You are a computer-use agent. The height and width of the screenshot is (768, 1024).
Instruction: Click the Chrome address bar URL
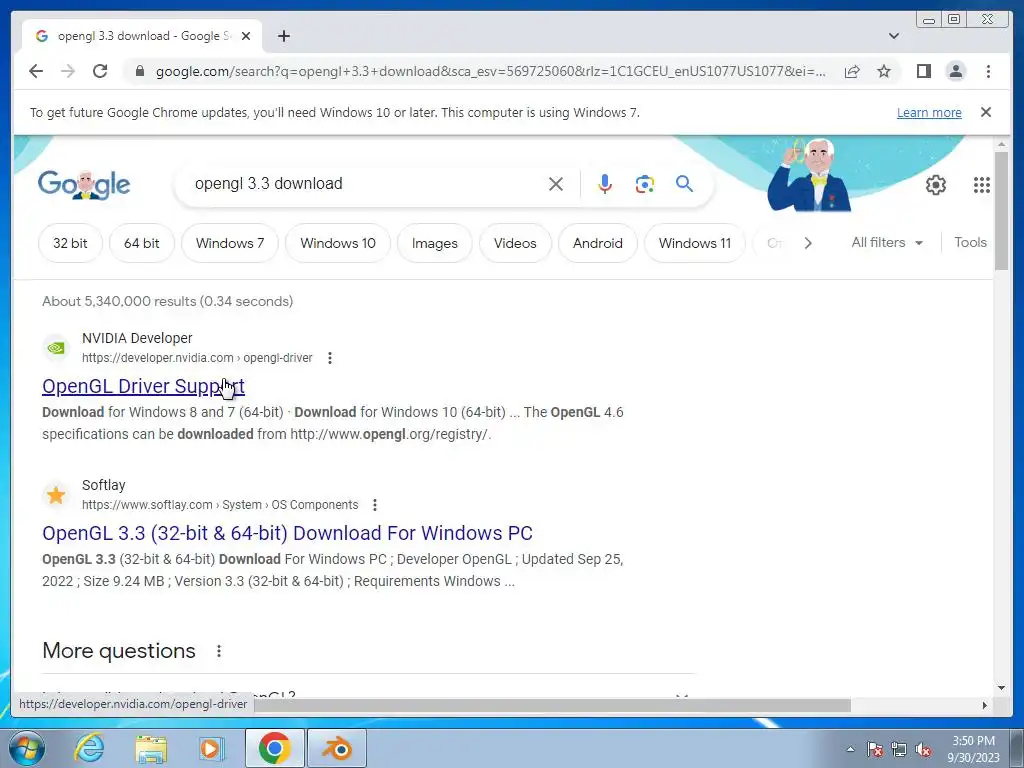click(x=490, y=71)
